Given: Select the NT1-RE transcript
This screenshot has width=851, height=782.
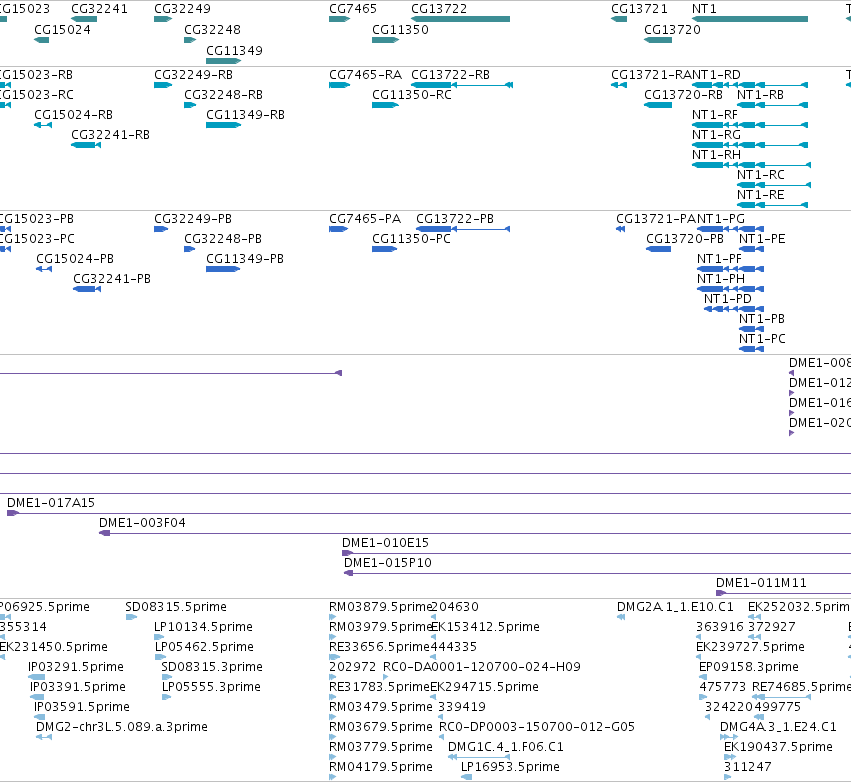Looking at the screenshot, I should point(772,206).
